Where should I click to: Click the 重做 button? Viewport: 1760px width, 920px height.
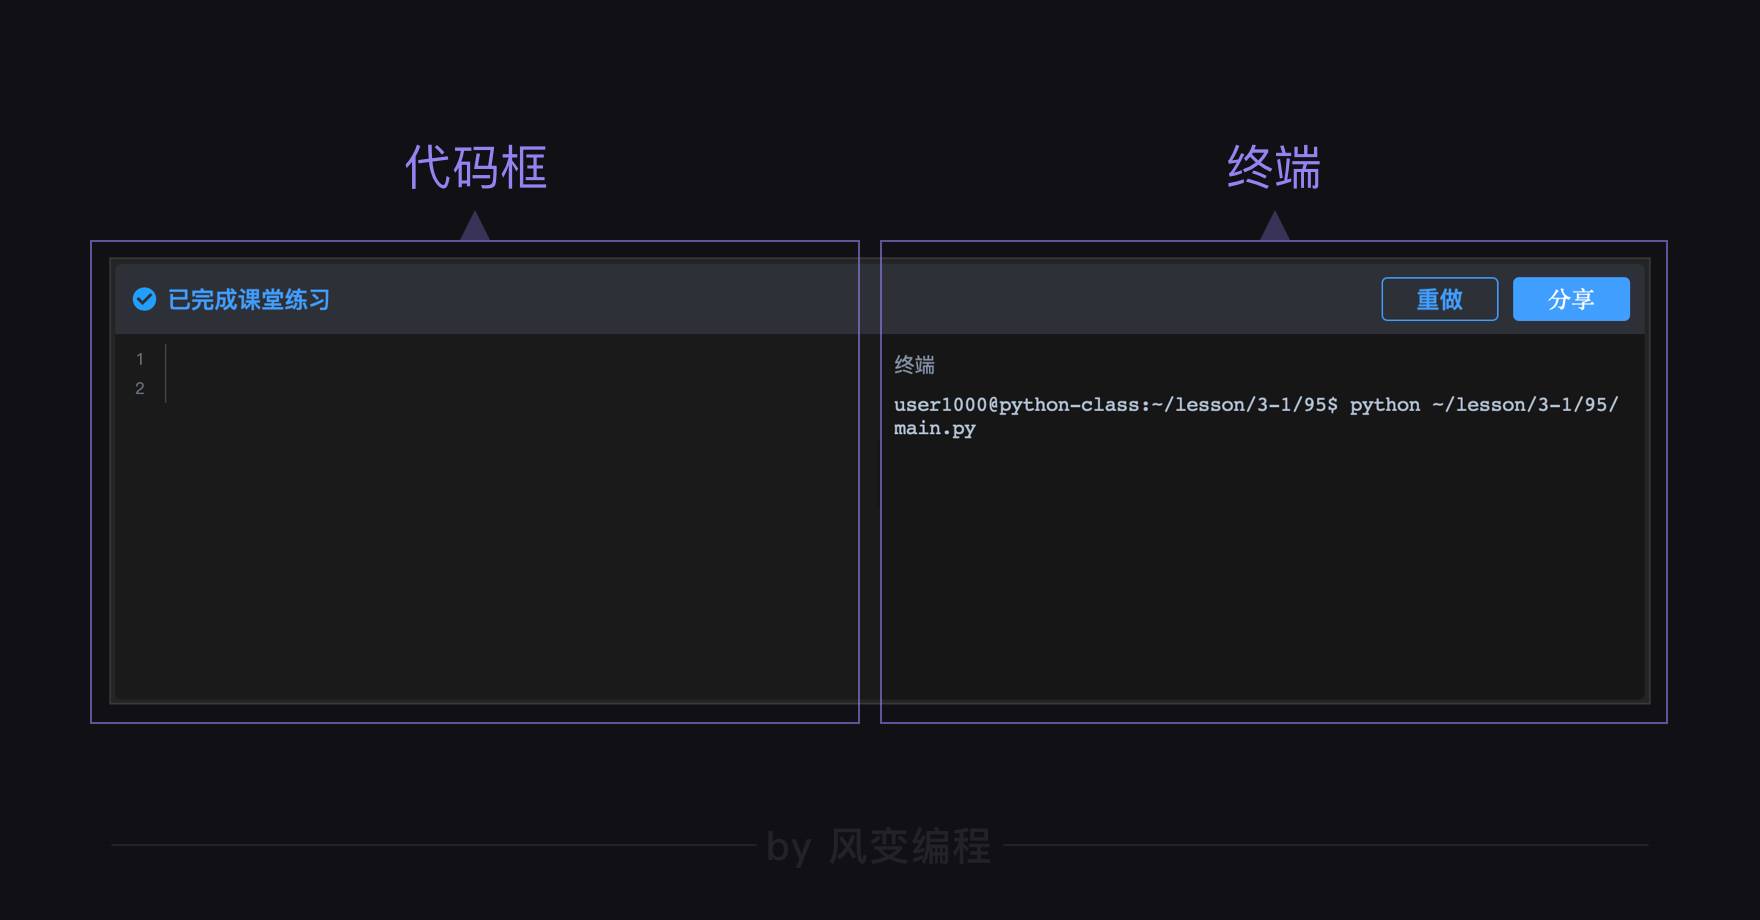pyautogui.click(x=1439, y=299)
